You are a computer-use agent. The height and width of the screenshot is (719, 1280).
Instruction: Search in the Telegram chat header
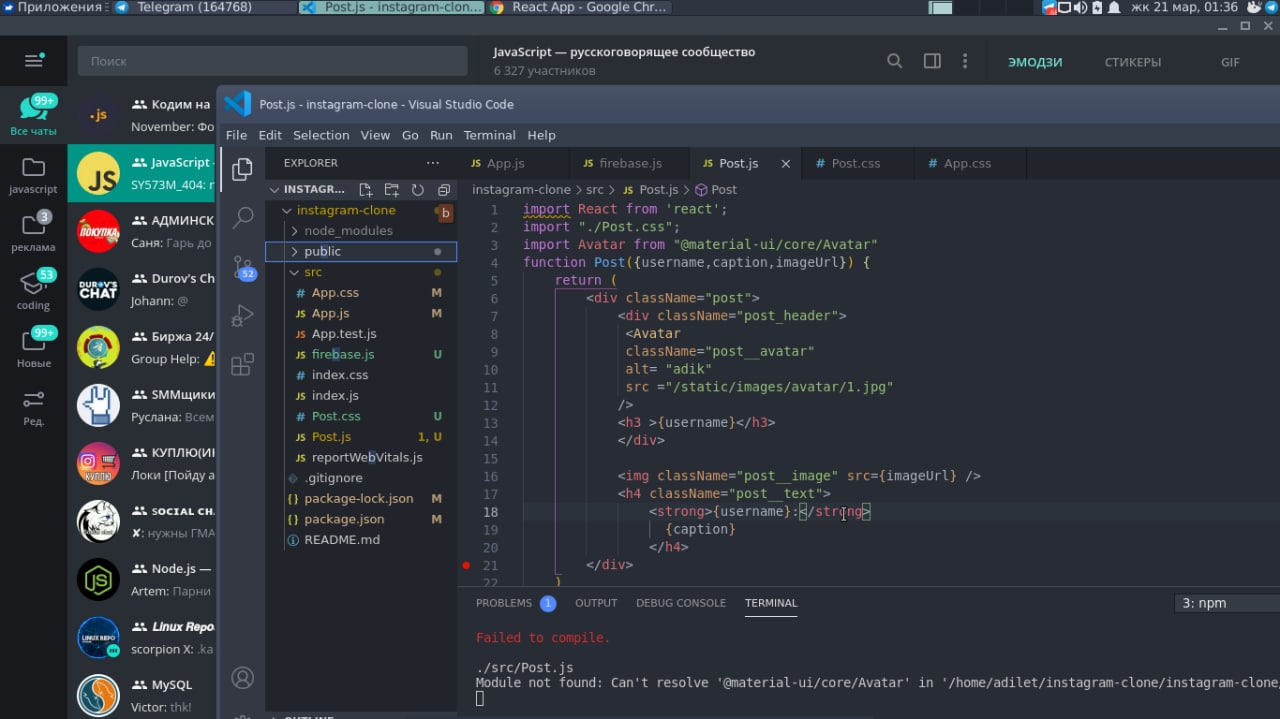point(894,61)
